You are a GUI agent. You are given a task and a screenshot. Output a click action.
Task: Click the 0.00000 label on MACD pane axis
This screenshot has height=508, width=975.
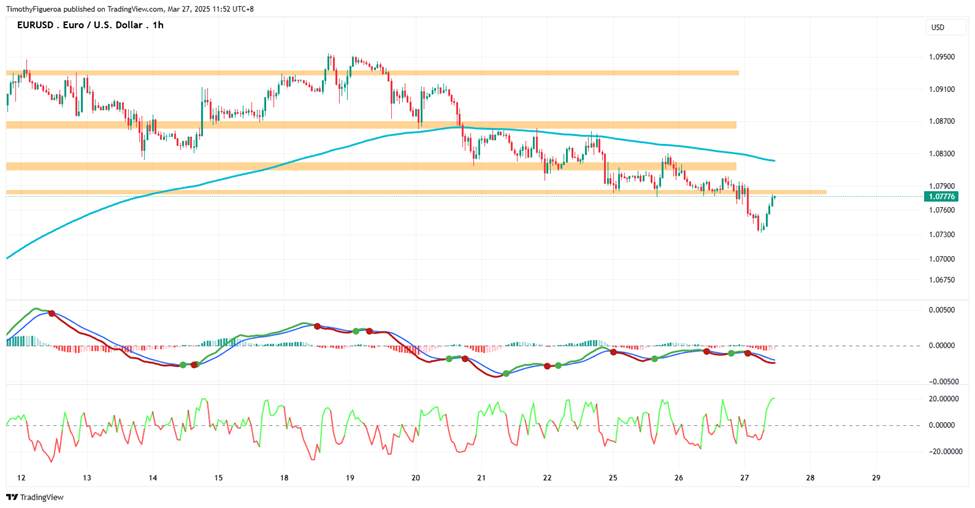coord(942,346)
